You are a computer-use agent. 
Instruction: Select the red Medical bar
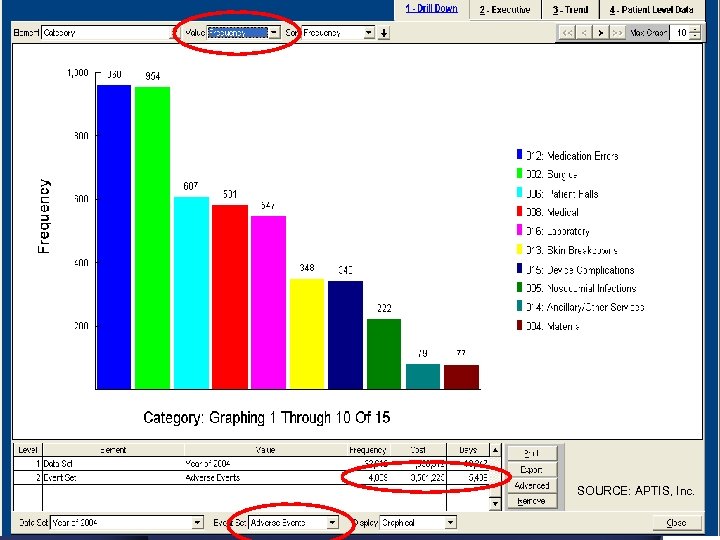[230, 297]
